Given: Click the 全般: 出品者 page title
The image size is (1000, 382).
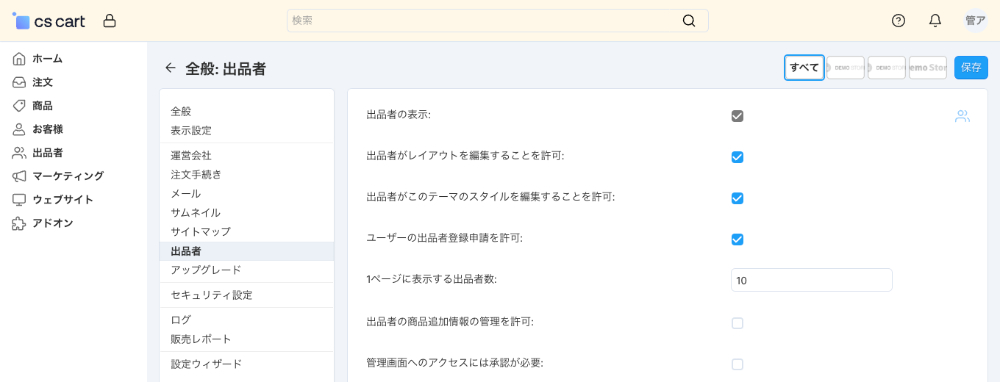Looking at the screenshot, I should (x=225, y=69).
